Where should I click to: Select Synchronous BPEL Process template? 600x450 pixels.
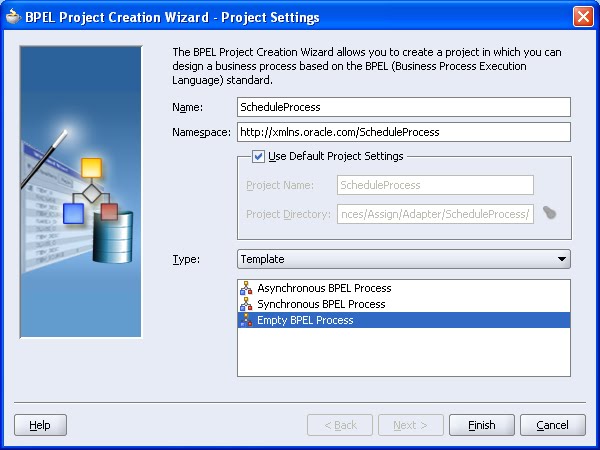click(x=404, y=304)
